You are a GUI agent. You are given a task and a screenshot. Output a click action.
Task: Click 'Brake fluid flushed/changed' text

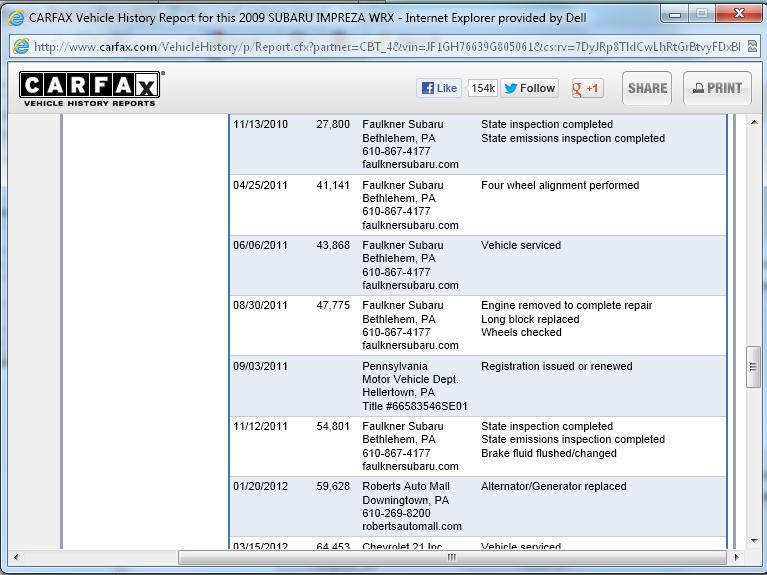[x=549, y=453]
